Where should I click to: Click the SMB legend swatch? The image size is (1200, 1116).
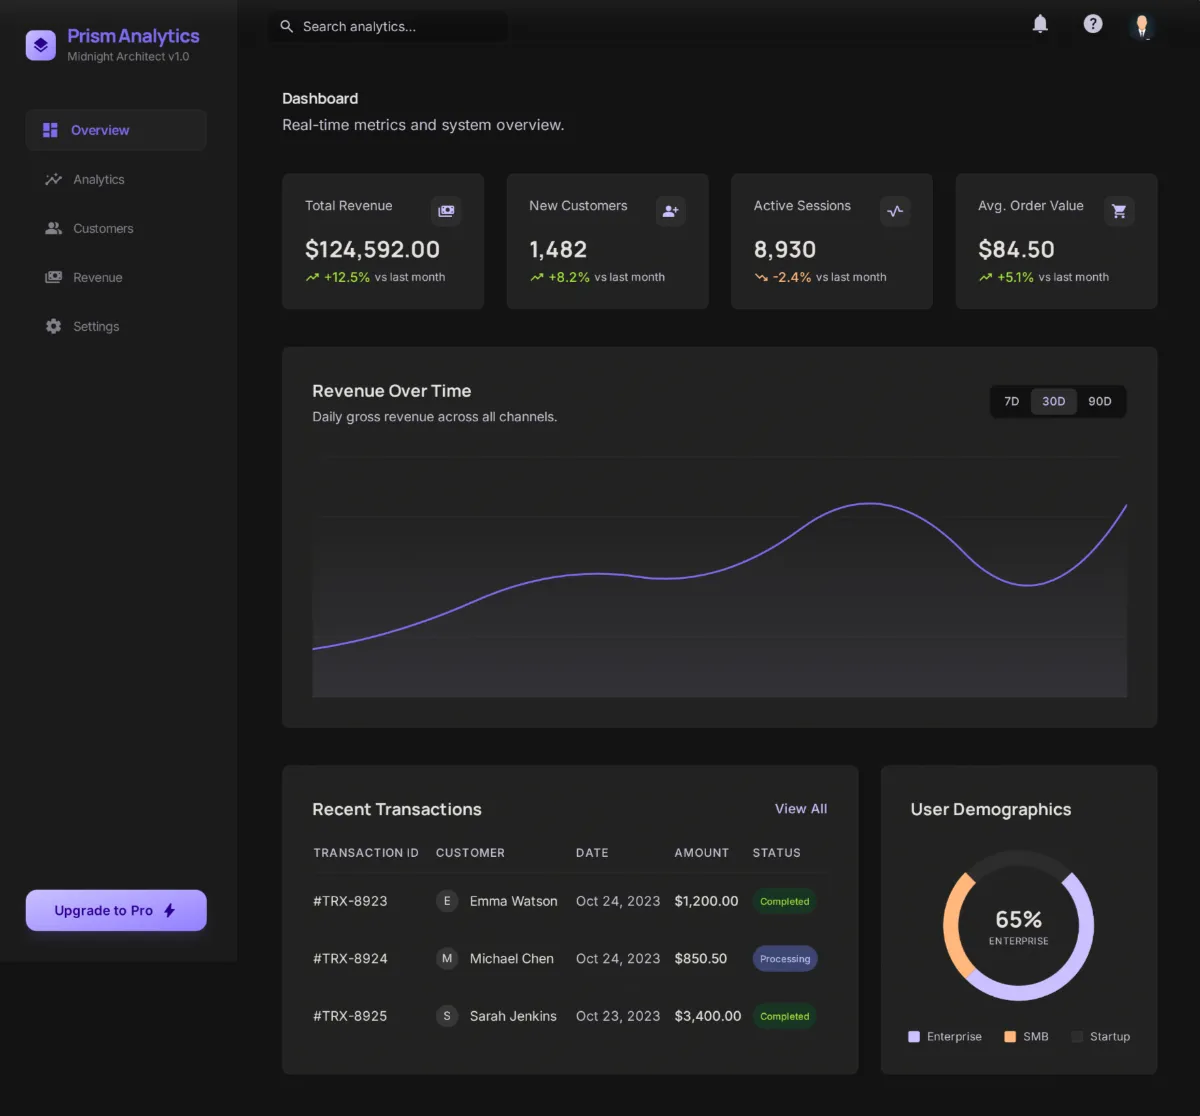(x=1010, y=1037)
